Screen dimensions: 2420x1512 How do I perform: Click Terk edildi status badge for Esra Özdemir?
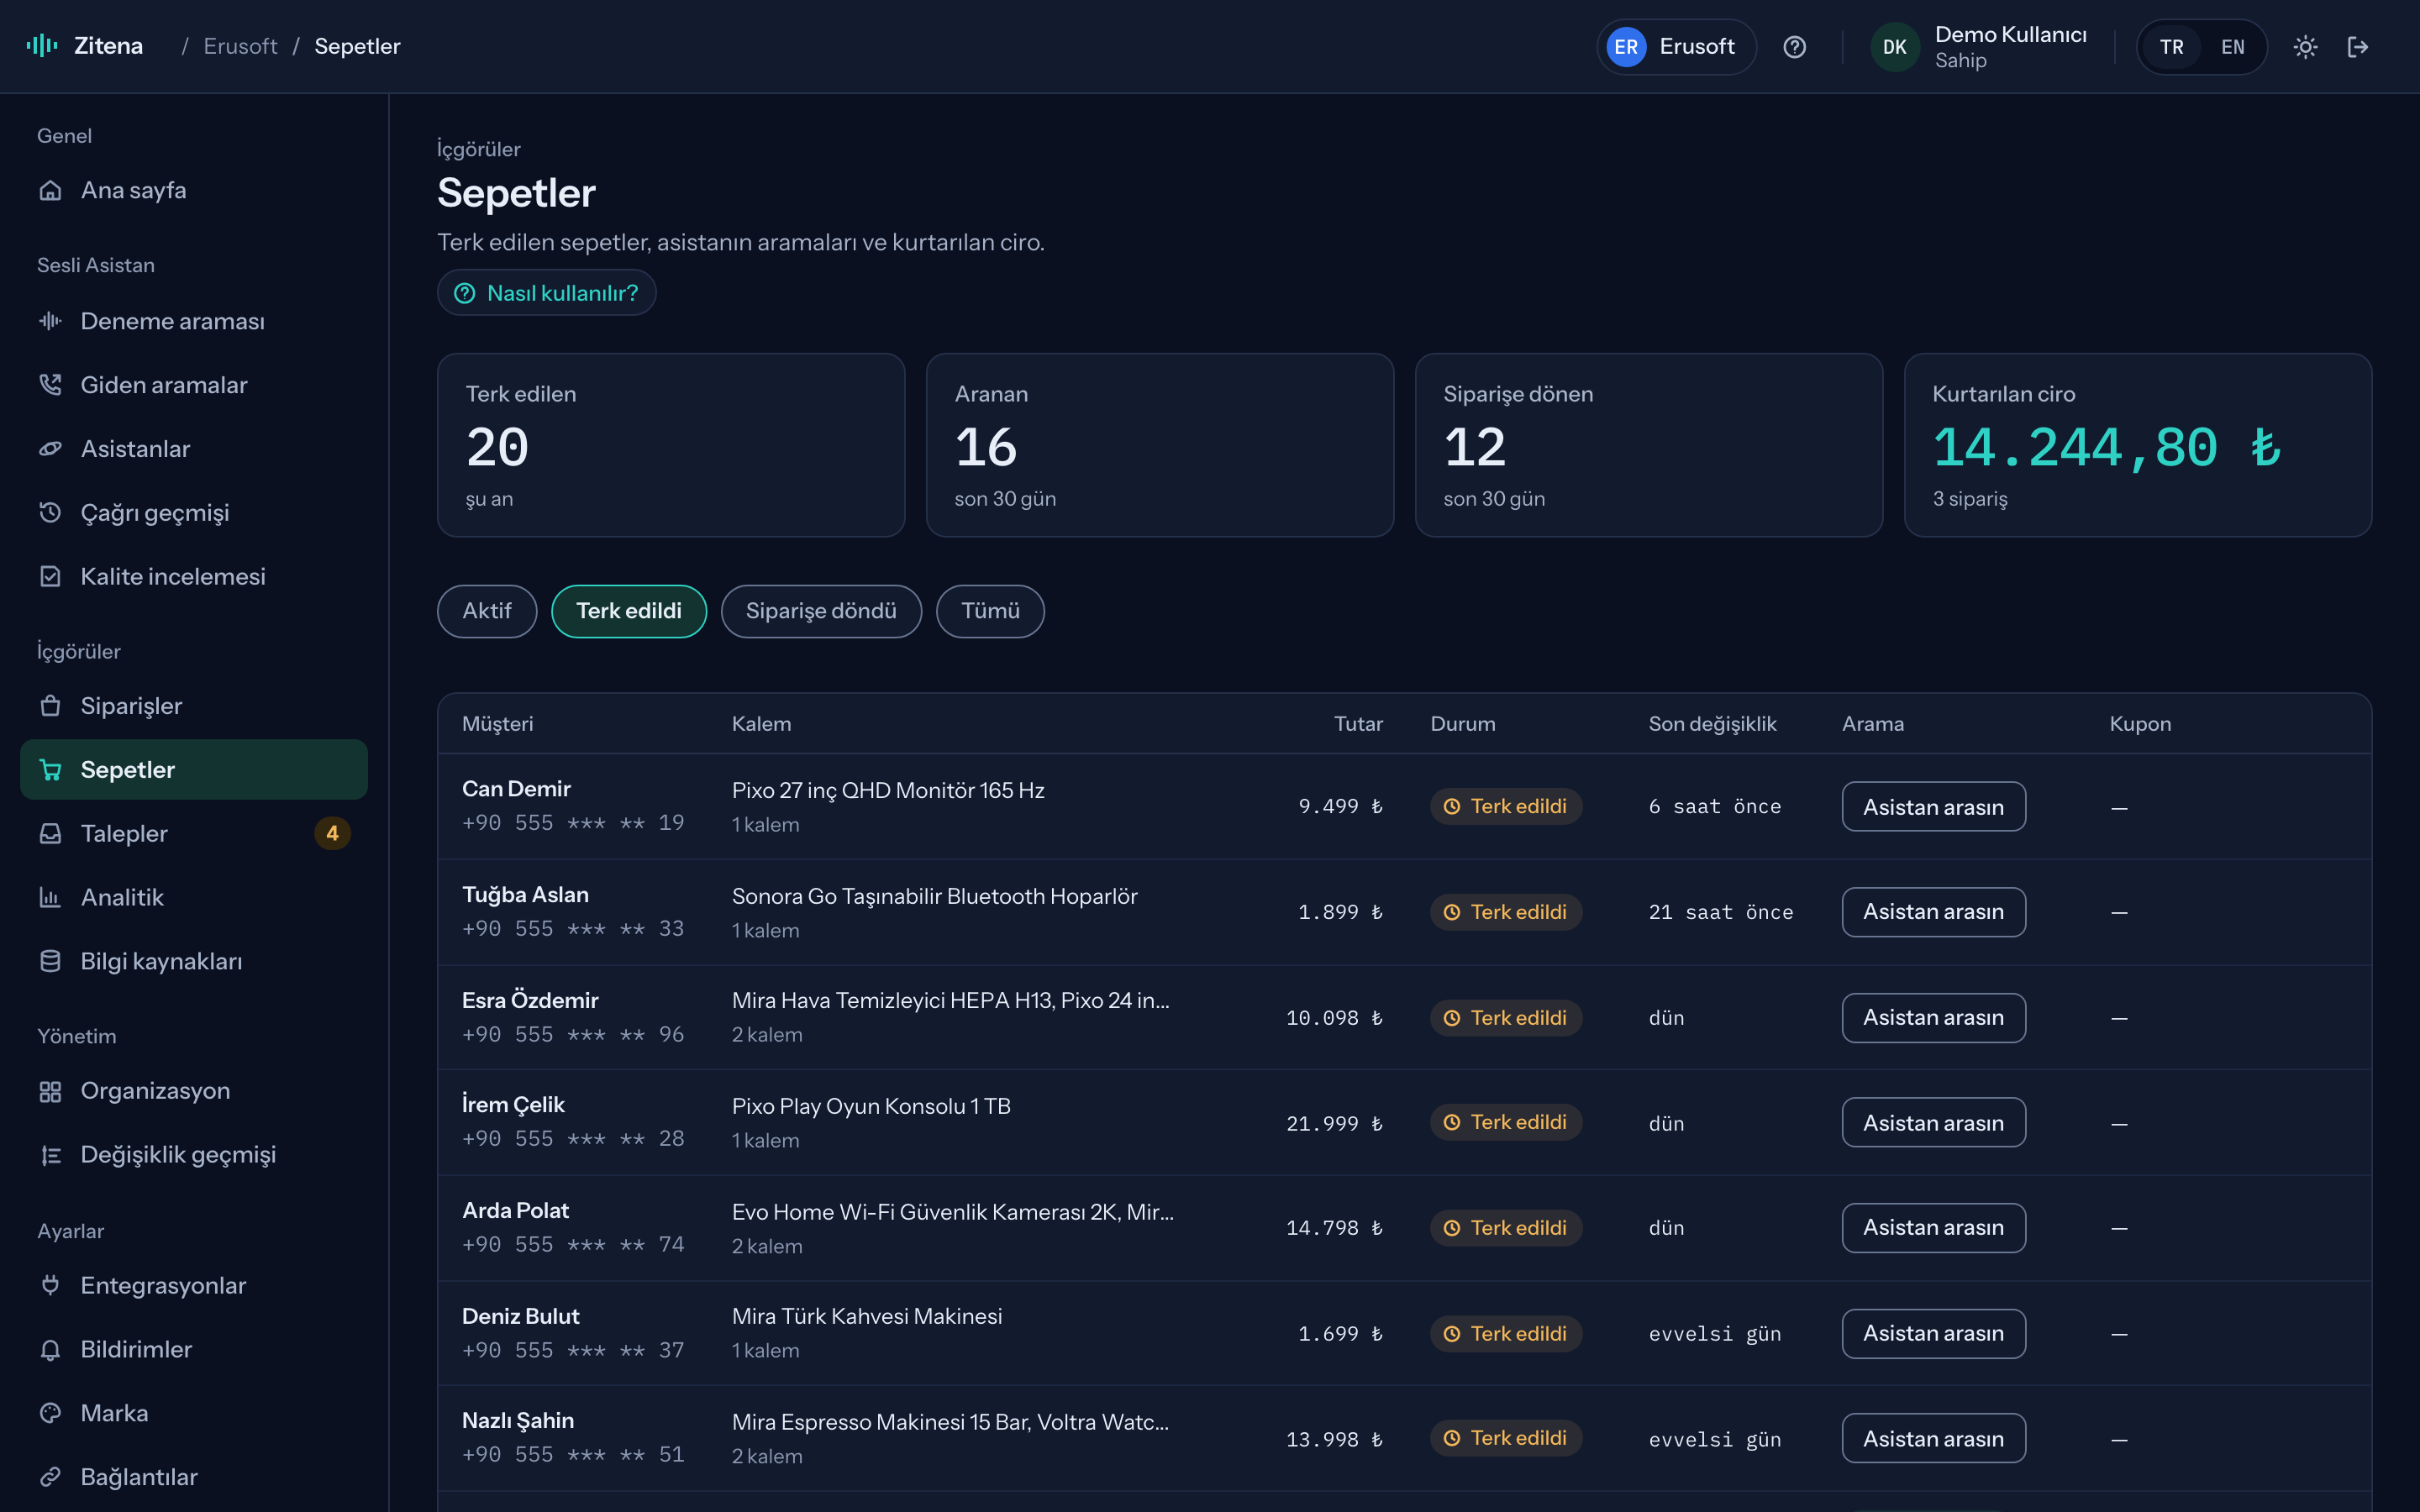[x=1506, y=1018]
